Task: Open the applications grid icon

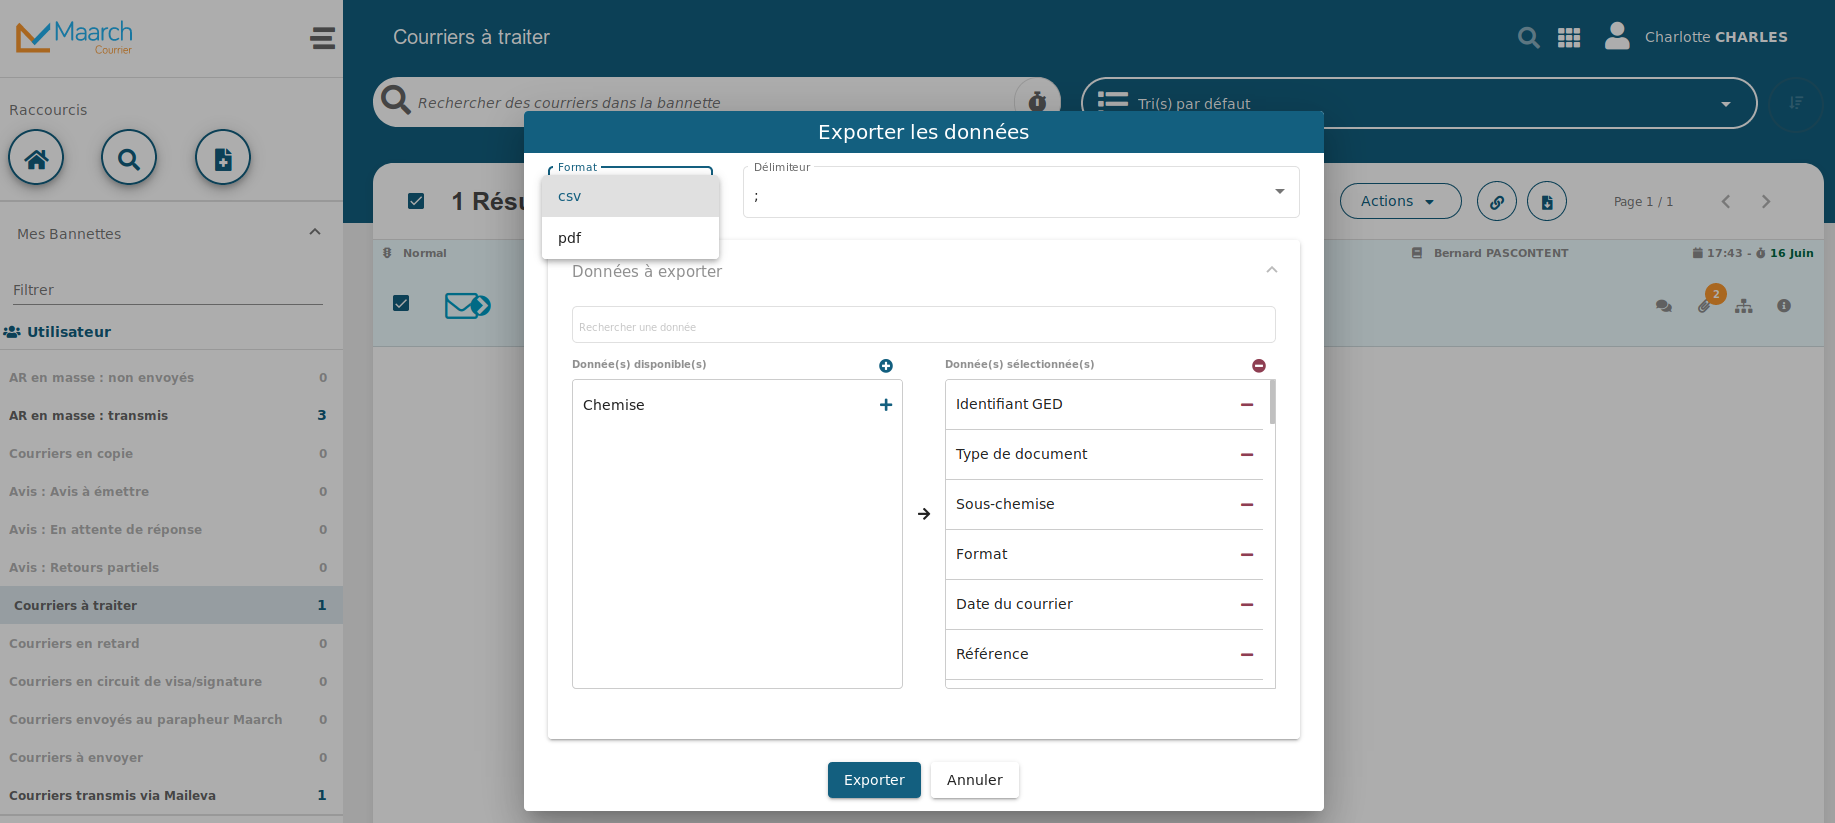Action: pos(1569,38)
